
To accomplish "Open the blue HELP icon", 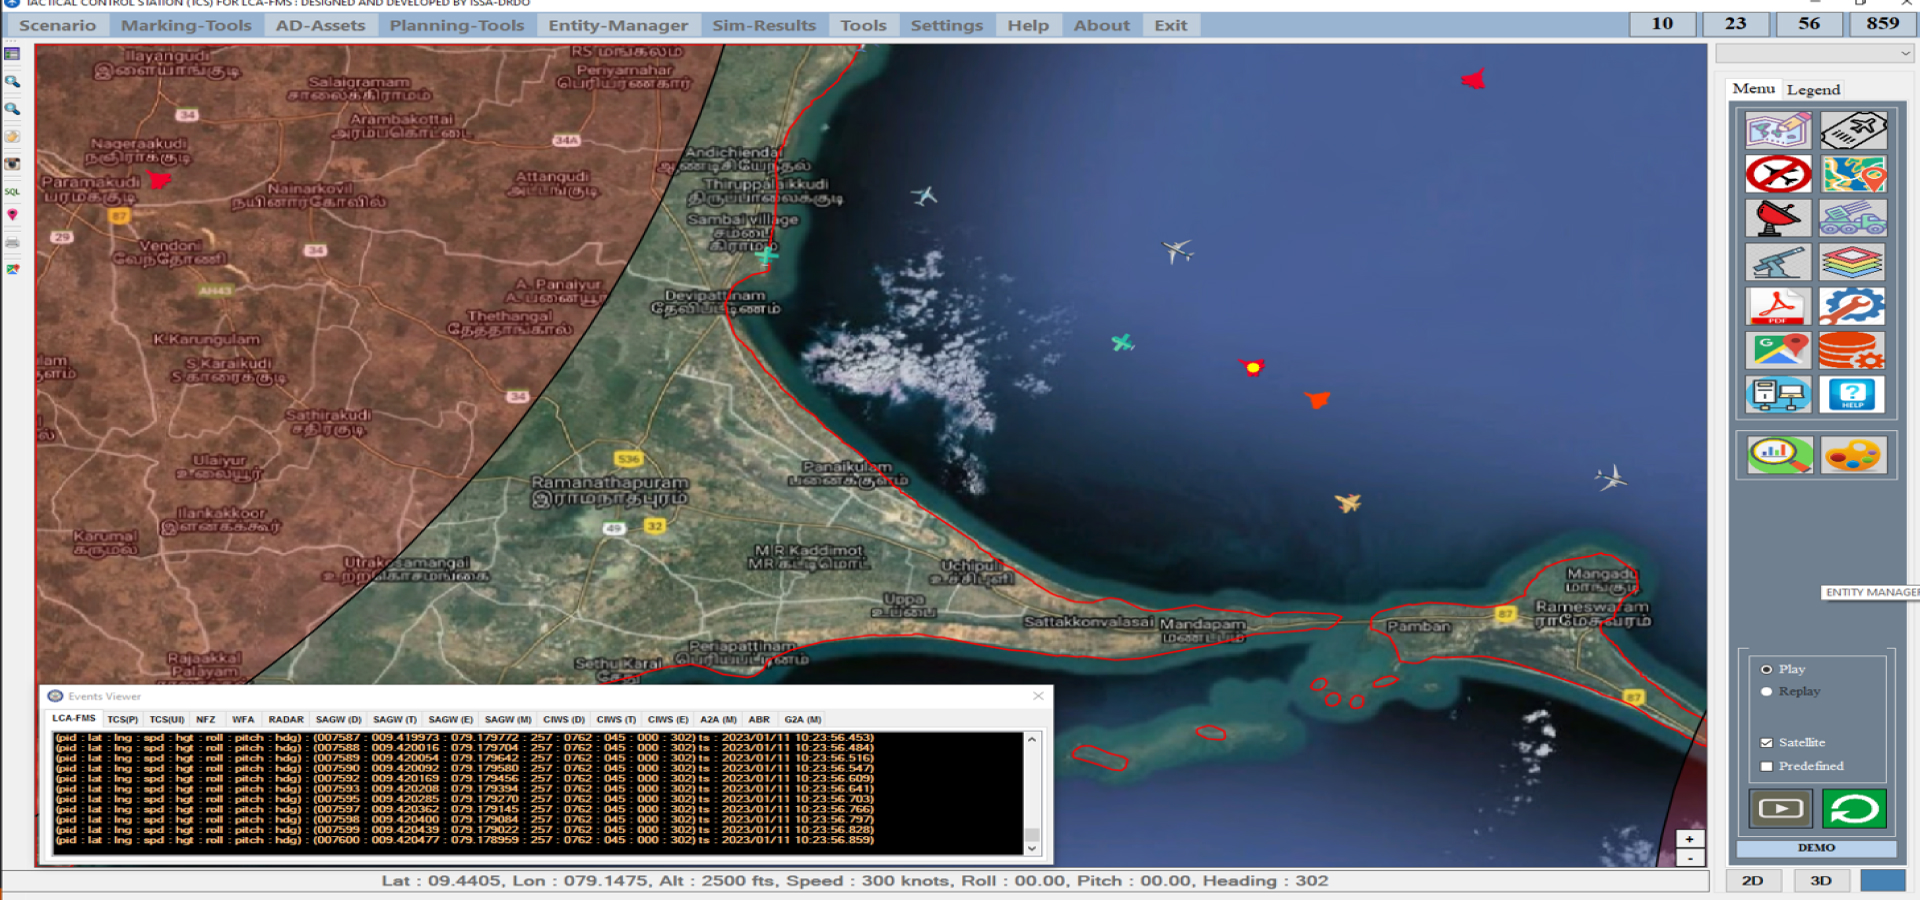I will coord(1853,394).
